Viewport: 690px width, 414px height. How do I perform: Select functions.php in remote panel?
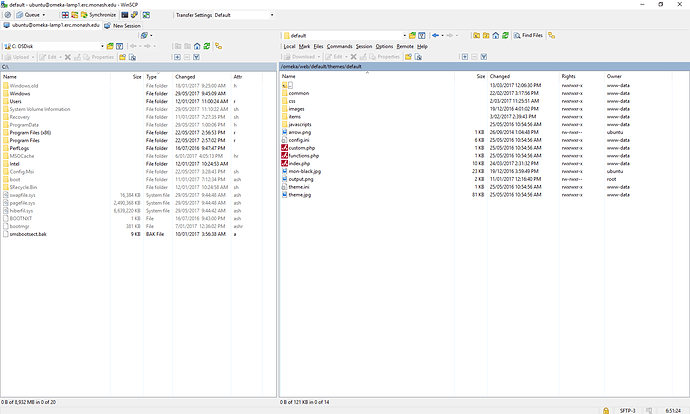[304, 156]
